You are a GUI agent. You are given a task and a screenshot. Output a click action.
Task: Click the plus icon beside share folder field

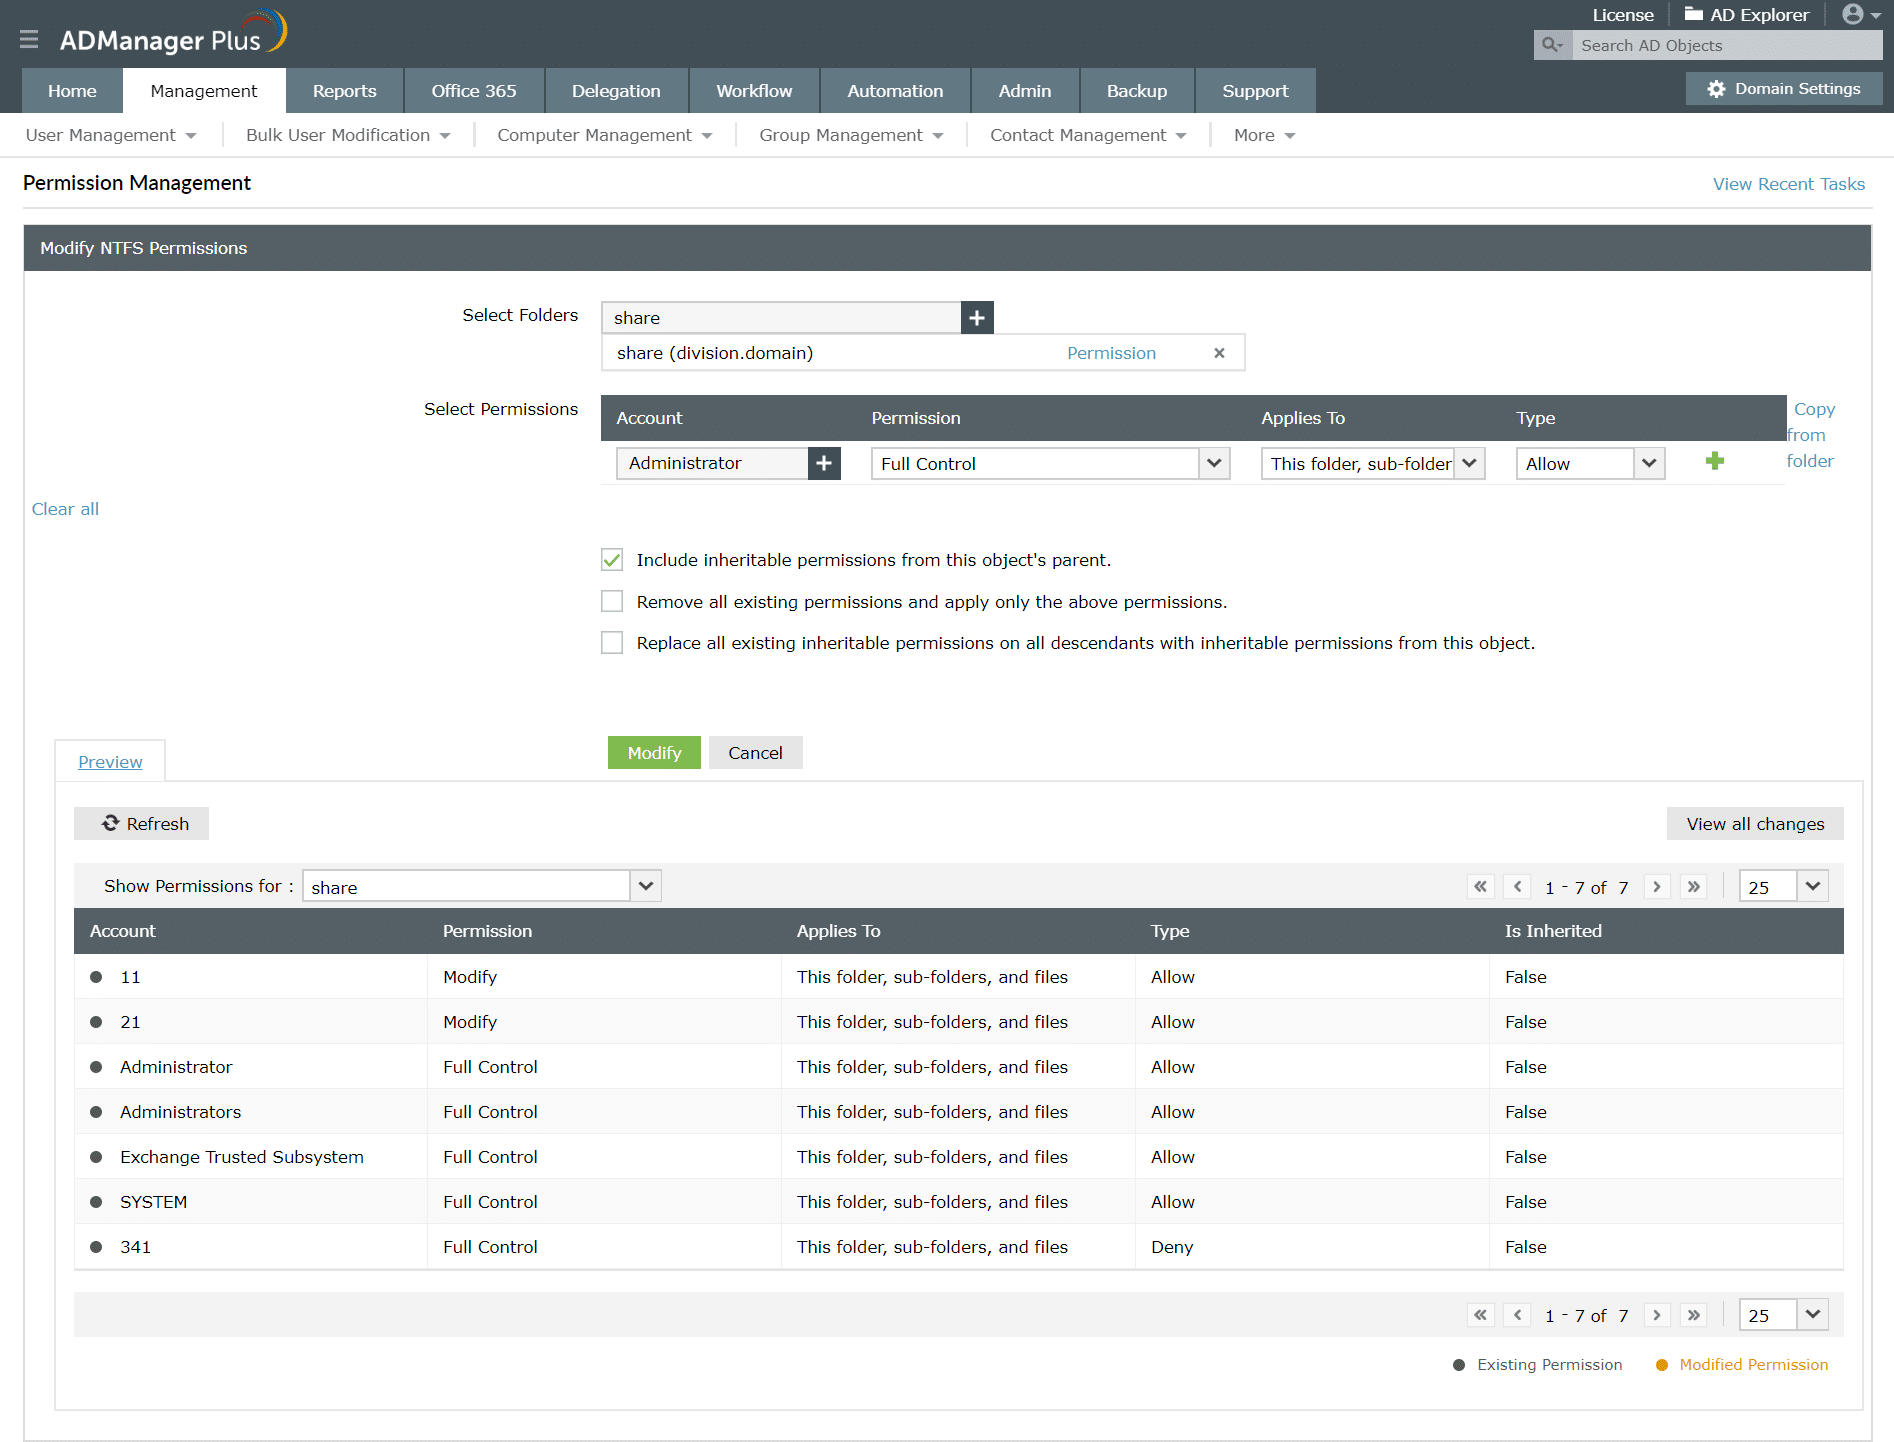977,318
